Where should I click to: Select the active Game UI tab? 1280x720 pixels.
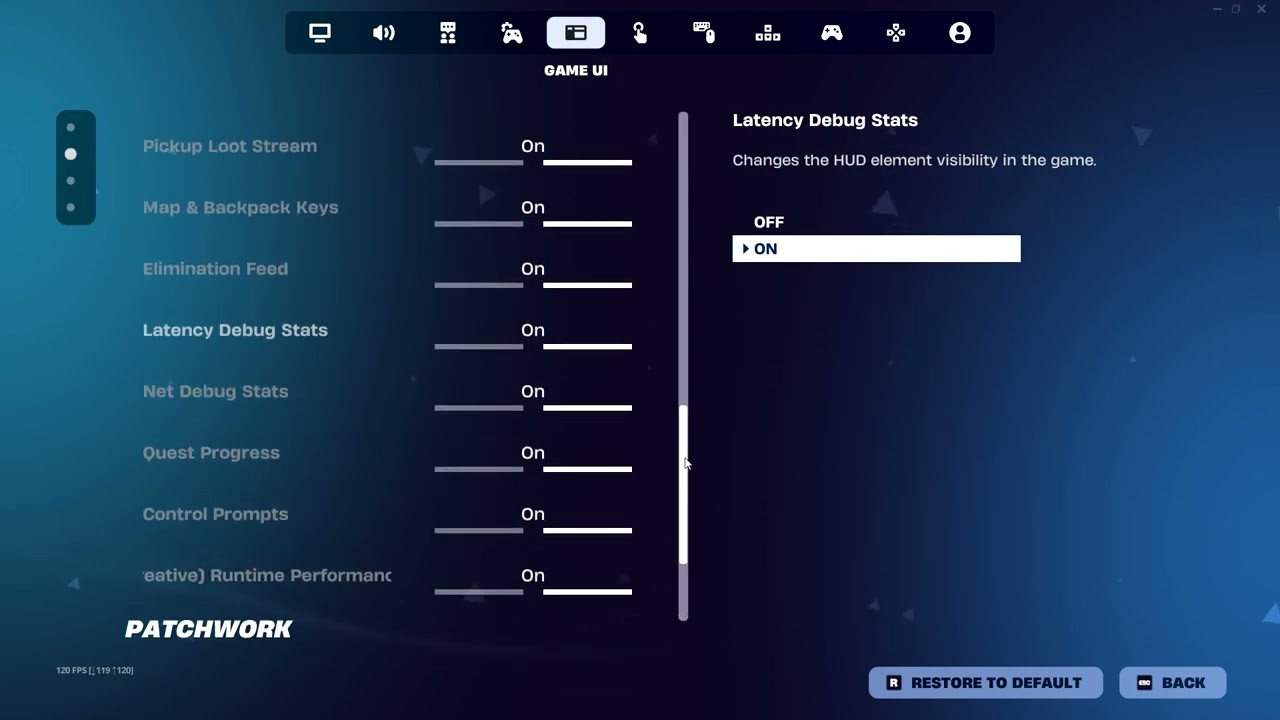click(x=576, y=33)
